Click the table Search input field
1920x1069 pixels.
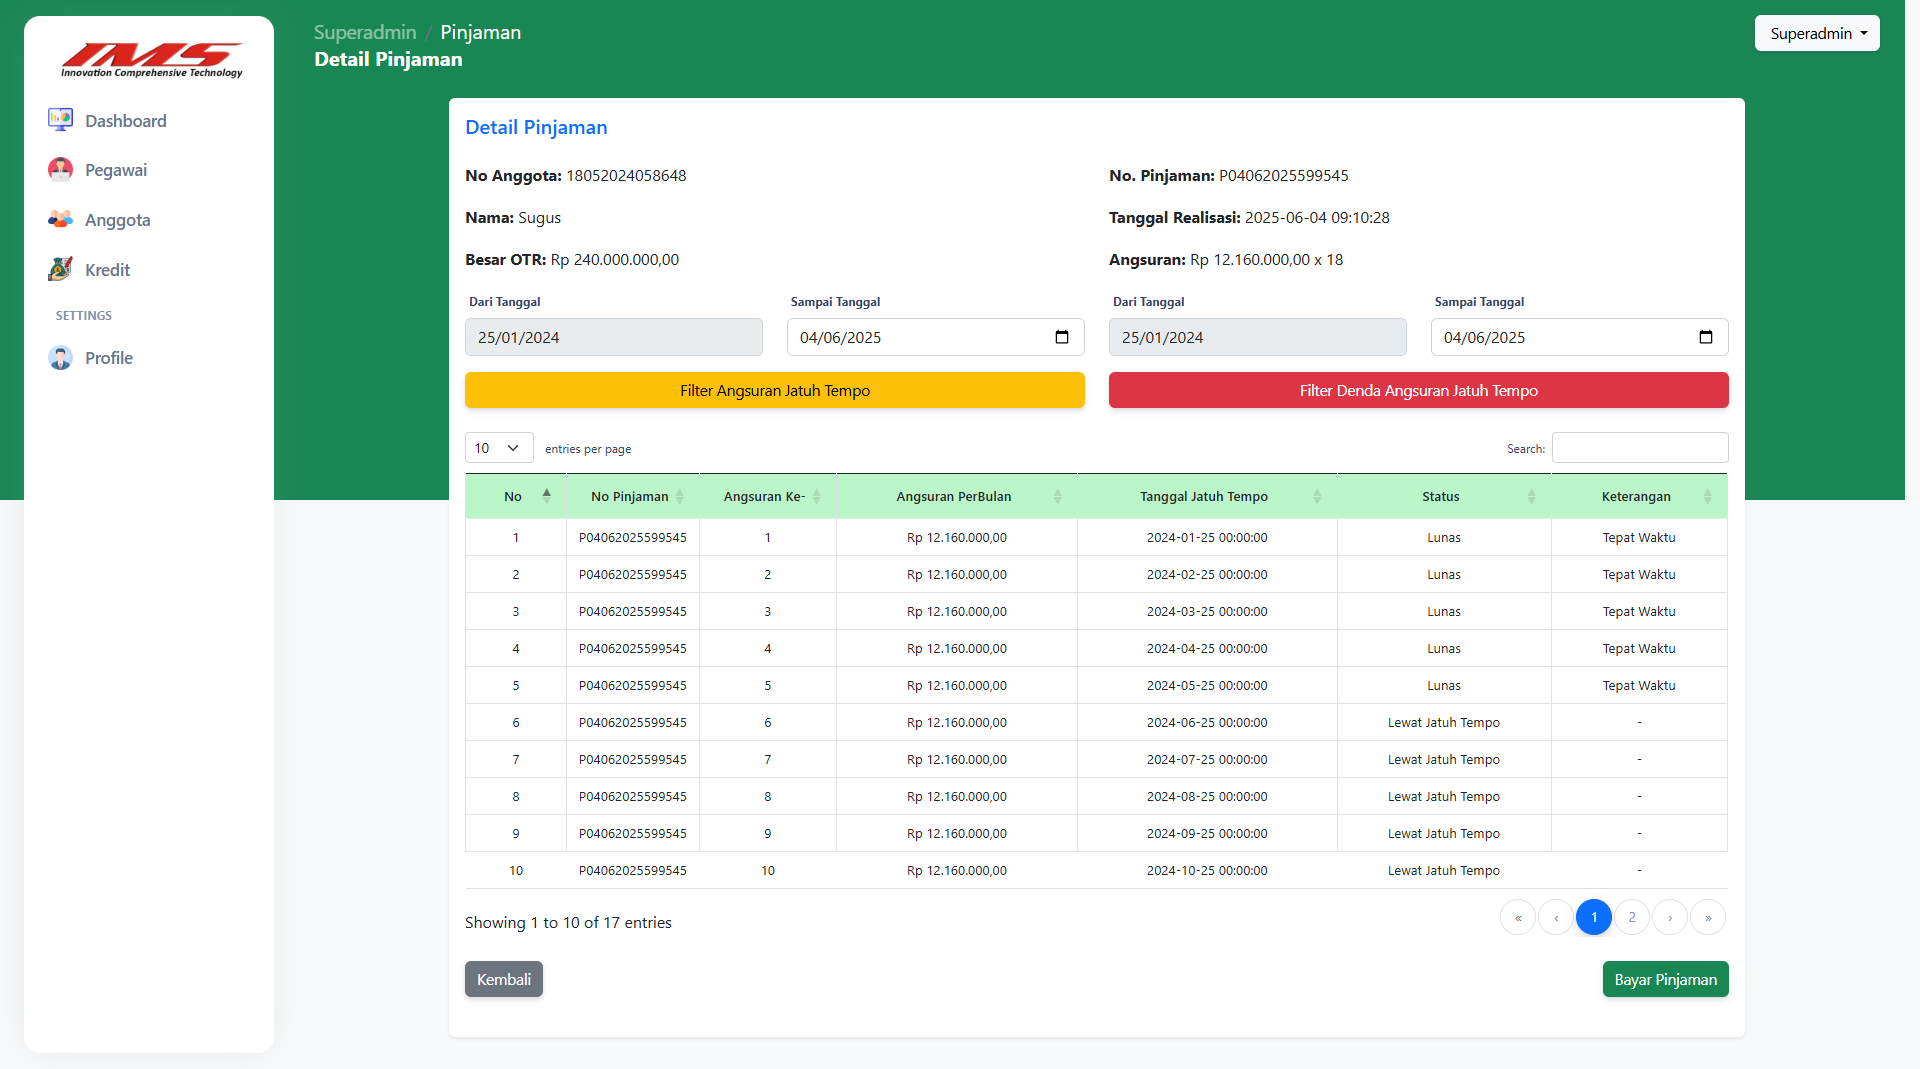click(x=1640, y=448)
